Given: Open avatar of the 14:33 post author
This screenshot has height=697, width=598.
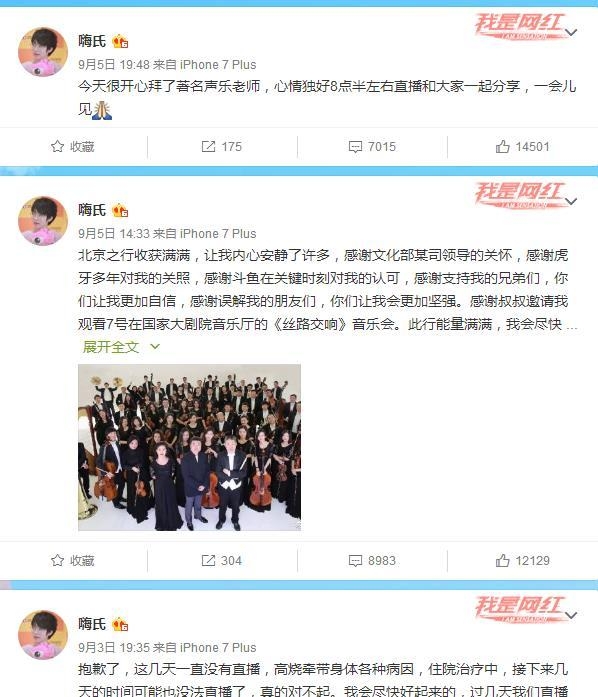Looking at the screenshot, I should point(43,220).
